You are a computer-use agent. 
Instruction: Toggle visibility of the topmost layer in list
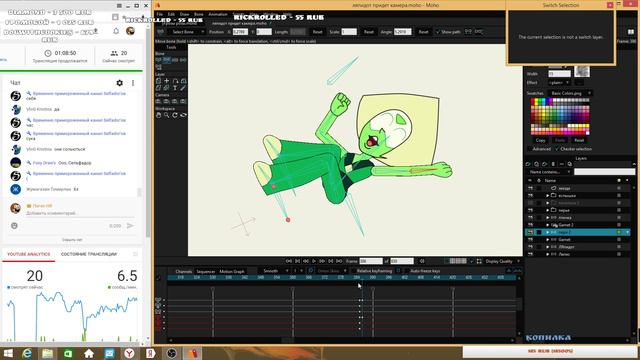pos(530,188)
